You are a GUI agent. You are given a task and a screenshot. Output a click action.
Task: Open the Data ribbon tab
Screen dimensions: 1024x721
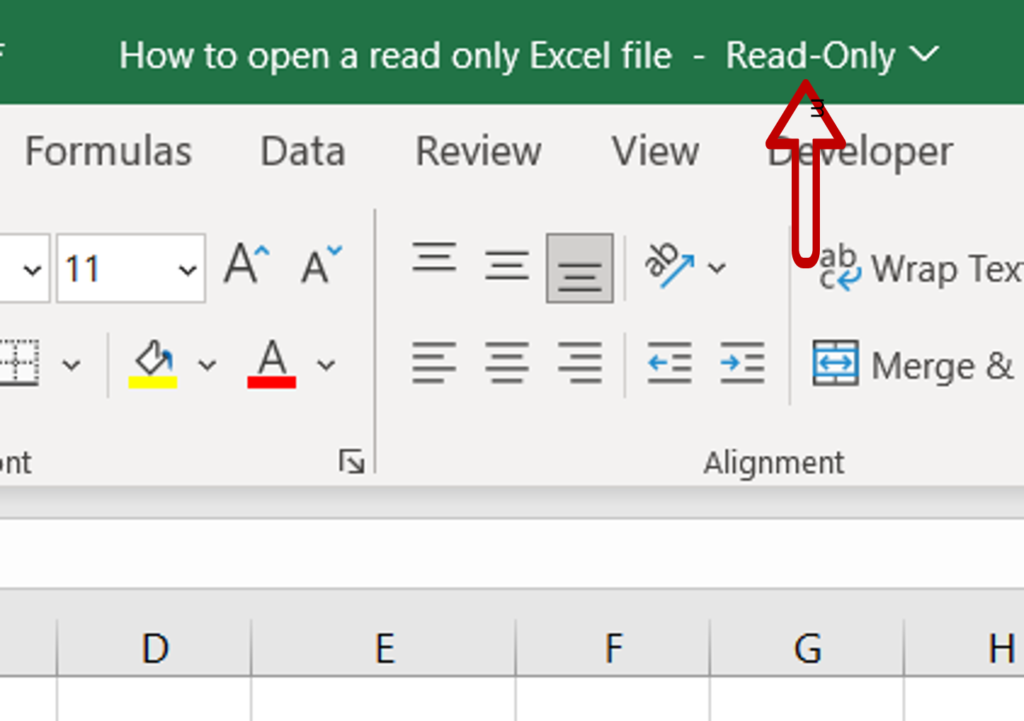coord(302,152)
